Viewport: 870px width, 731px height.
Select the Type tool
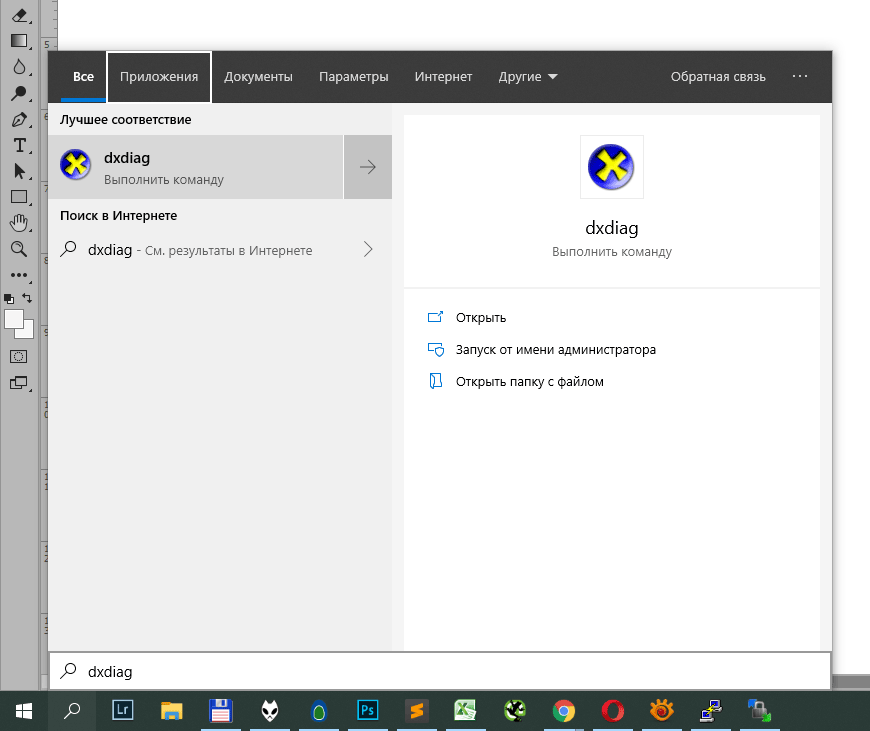(x=19, y=145)
